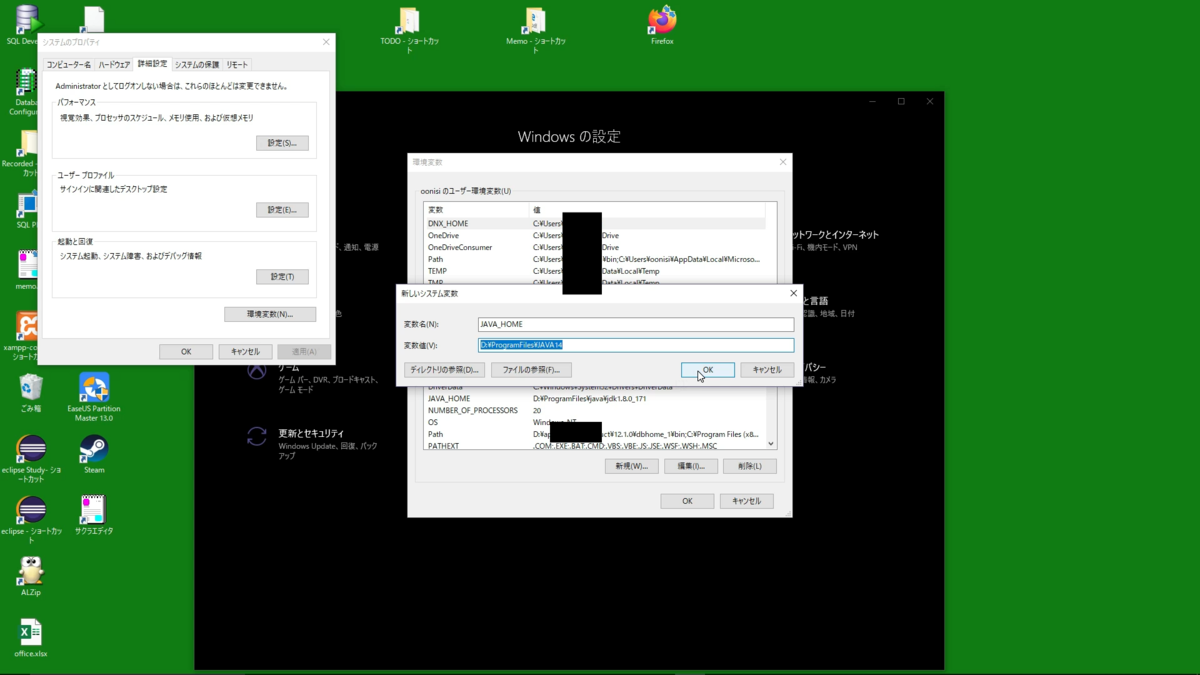Open the ALZip desktop icon
Screen dimensions: 1200x675
(31, 577)
